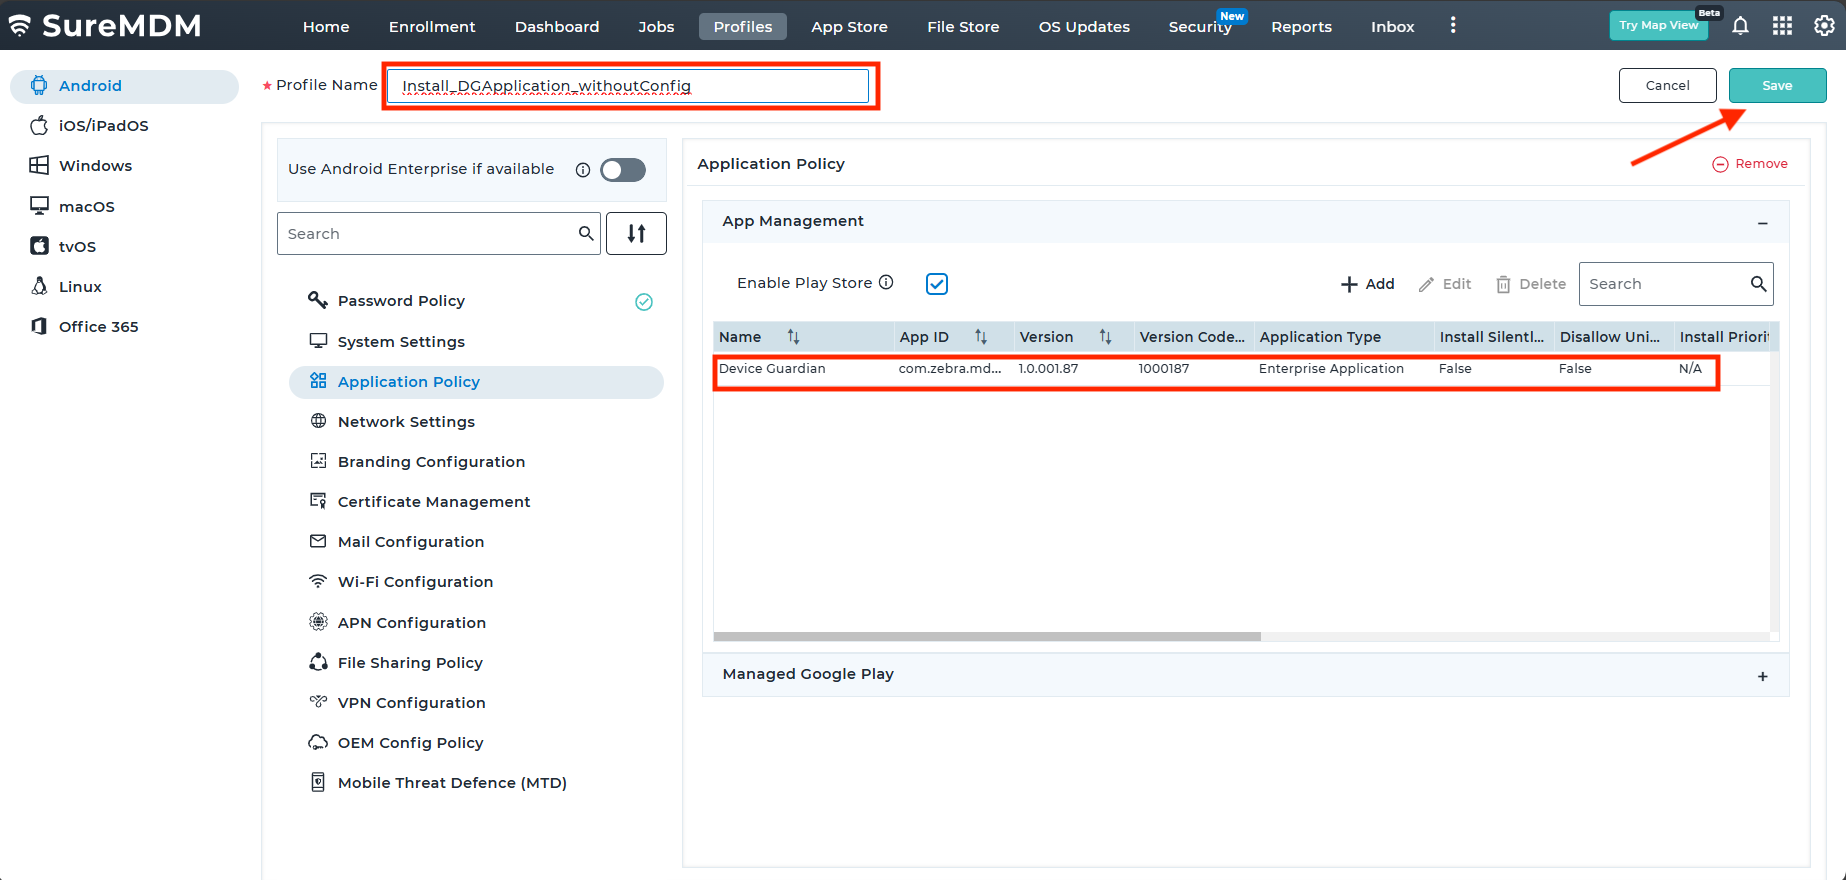Open the Reports tab
This screenshot has width=1846, height=880.
click(1301, 27)
